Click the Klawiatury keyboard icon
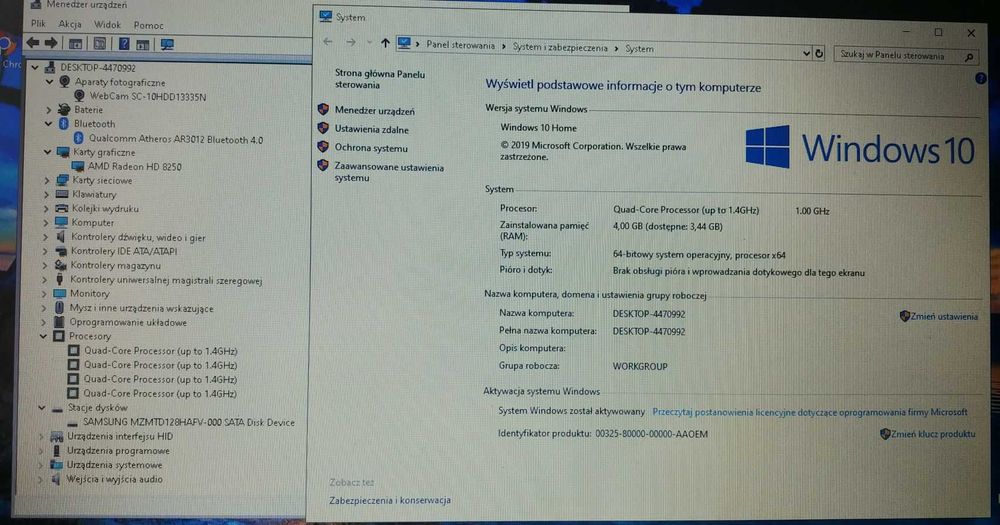Screen dimensions: 1000x525 point(62,195)
